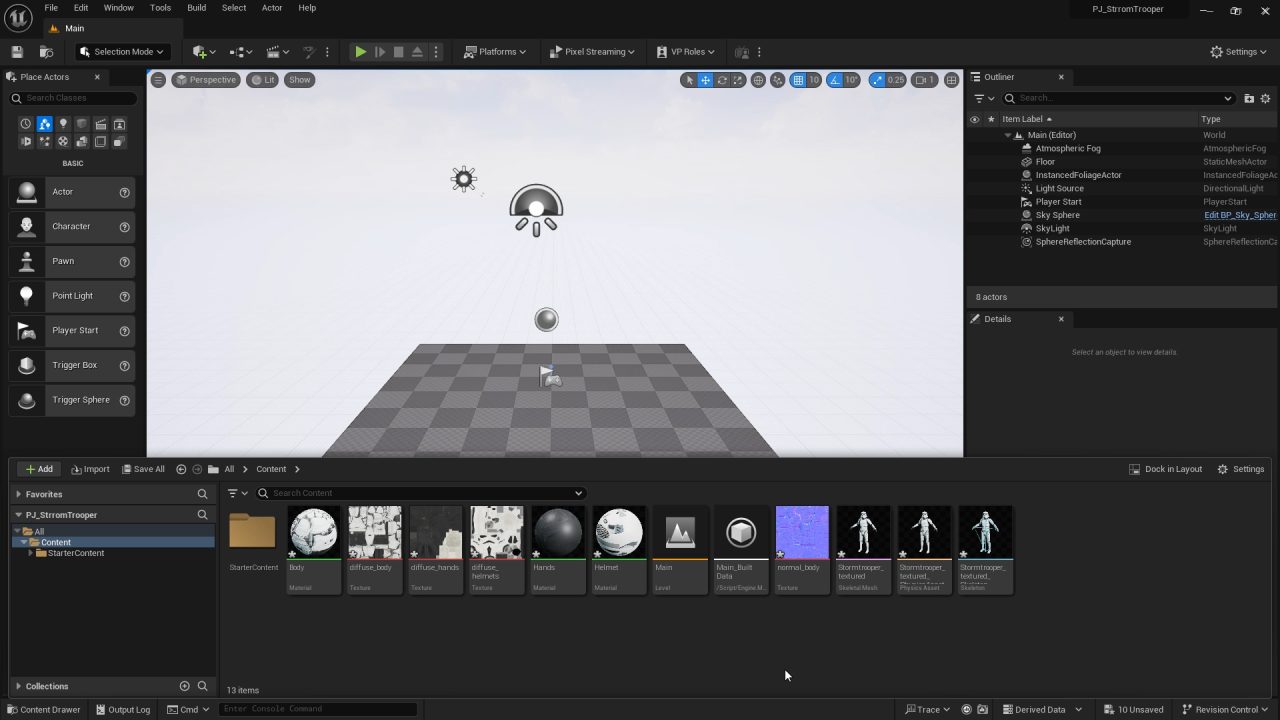The height and width of the screenshot is (720, 1280).
Task: Expand the StarterContent folder in the tree
Action: (x=31, y=553)
